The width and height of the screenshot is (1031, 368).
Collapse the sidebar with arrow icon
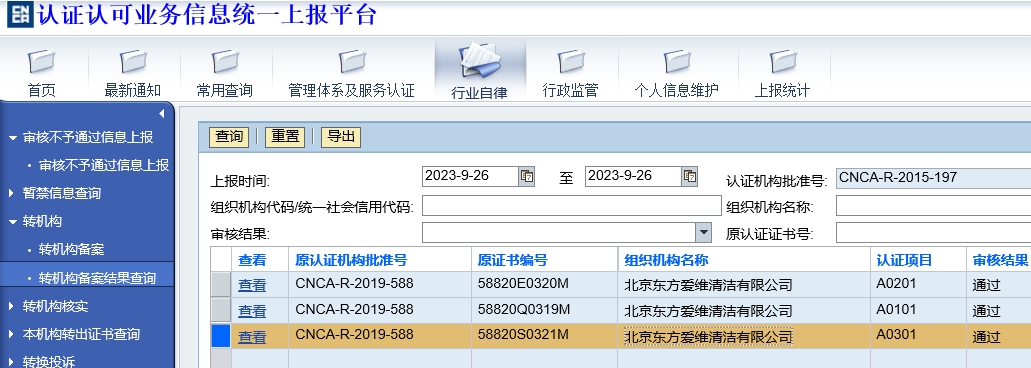(x=161, y=114)
